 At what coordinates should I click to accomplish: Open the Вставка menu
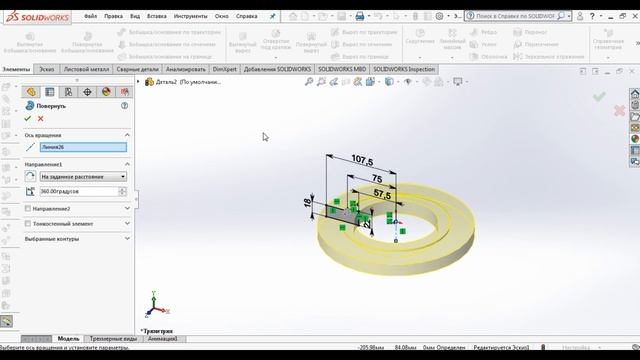pos(156,16)
